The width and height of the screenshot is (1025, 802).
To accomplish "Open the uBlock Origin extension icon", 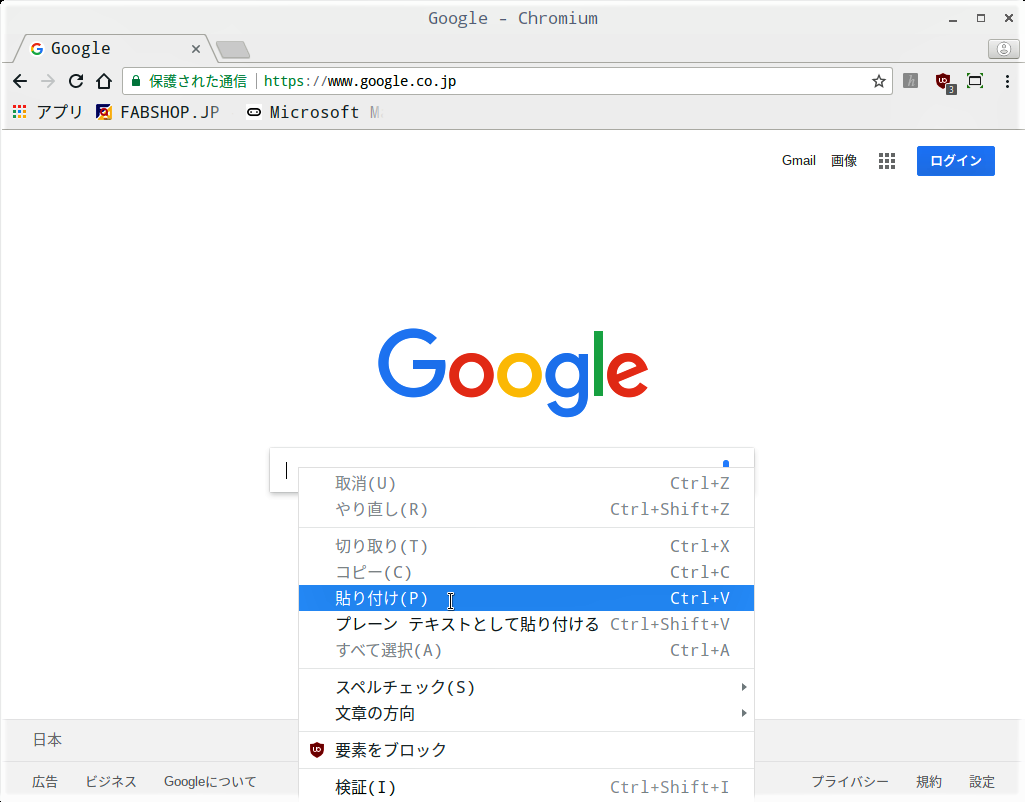I will pyautogui.click(x=945, y=82).
